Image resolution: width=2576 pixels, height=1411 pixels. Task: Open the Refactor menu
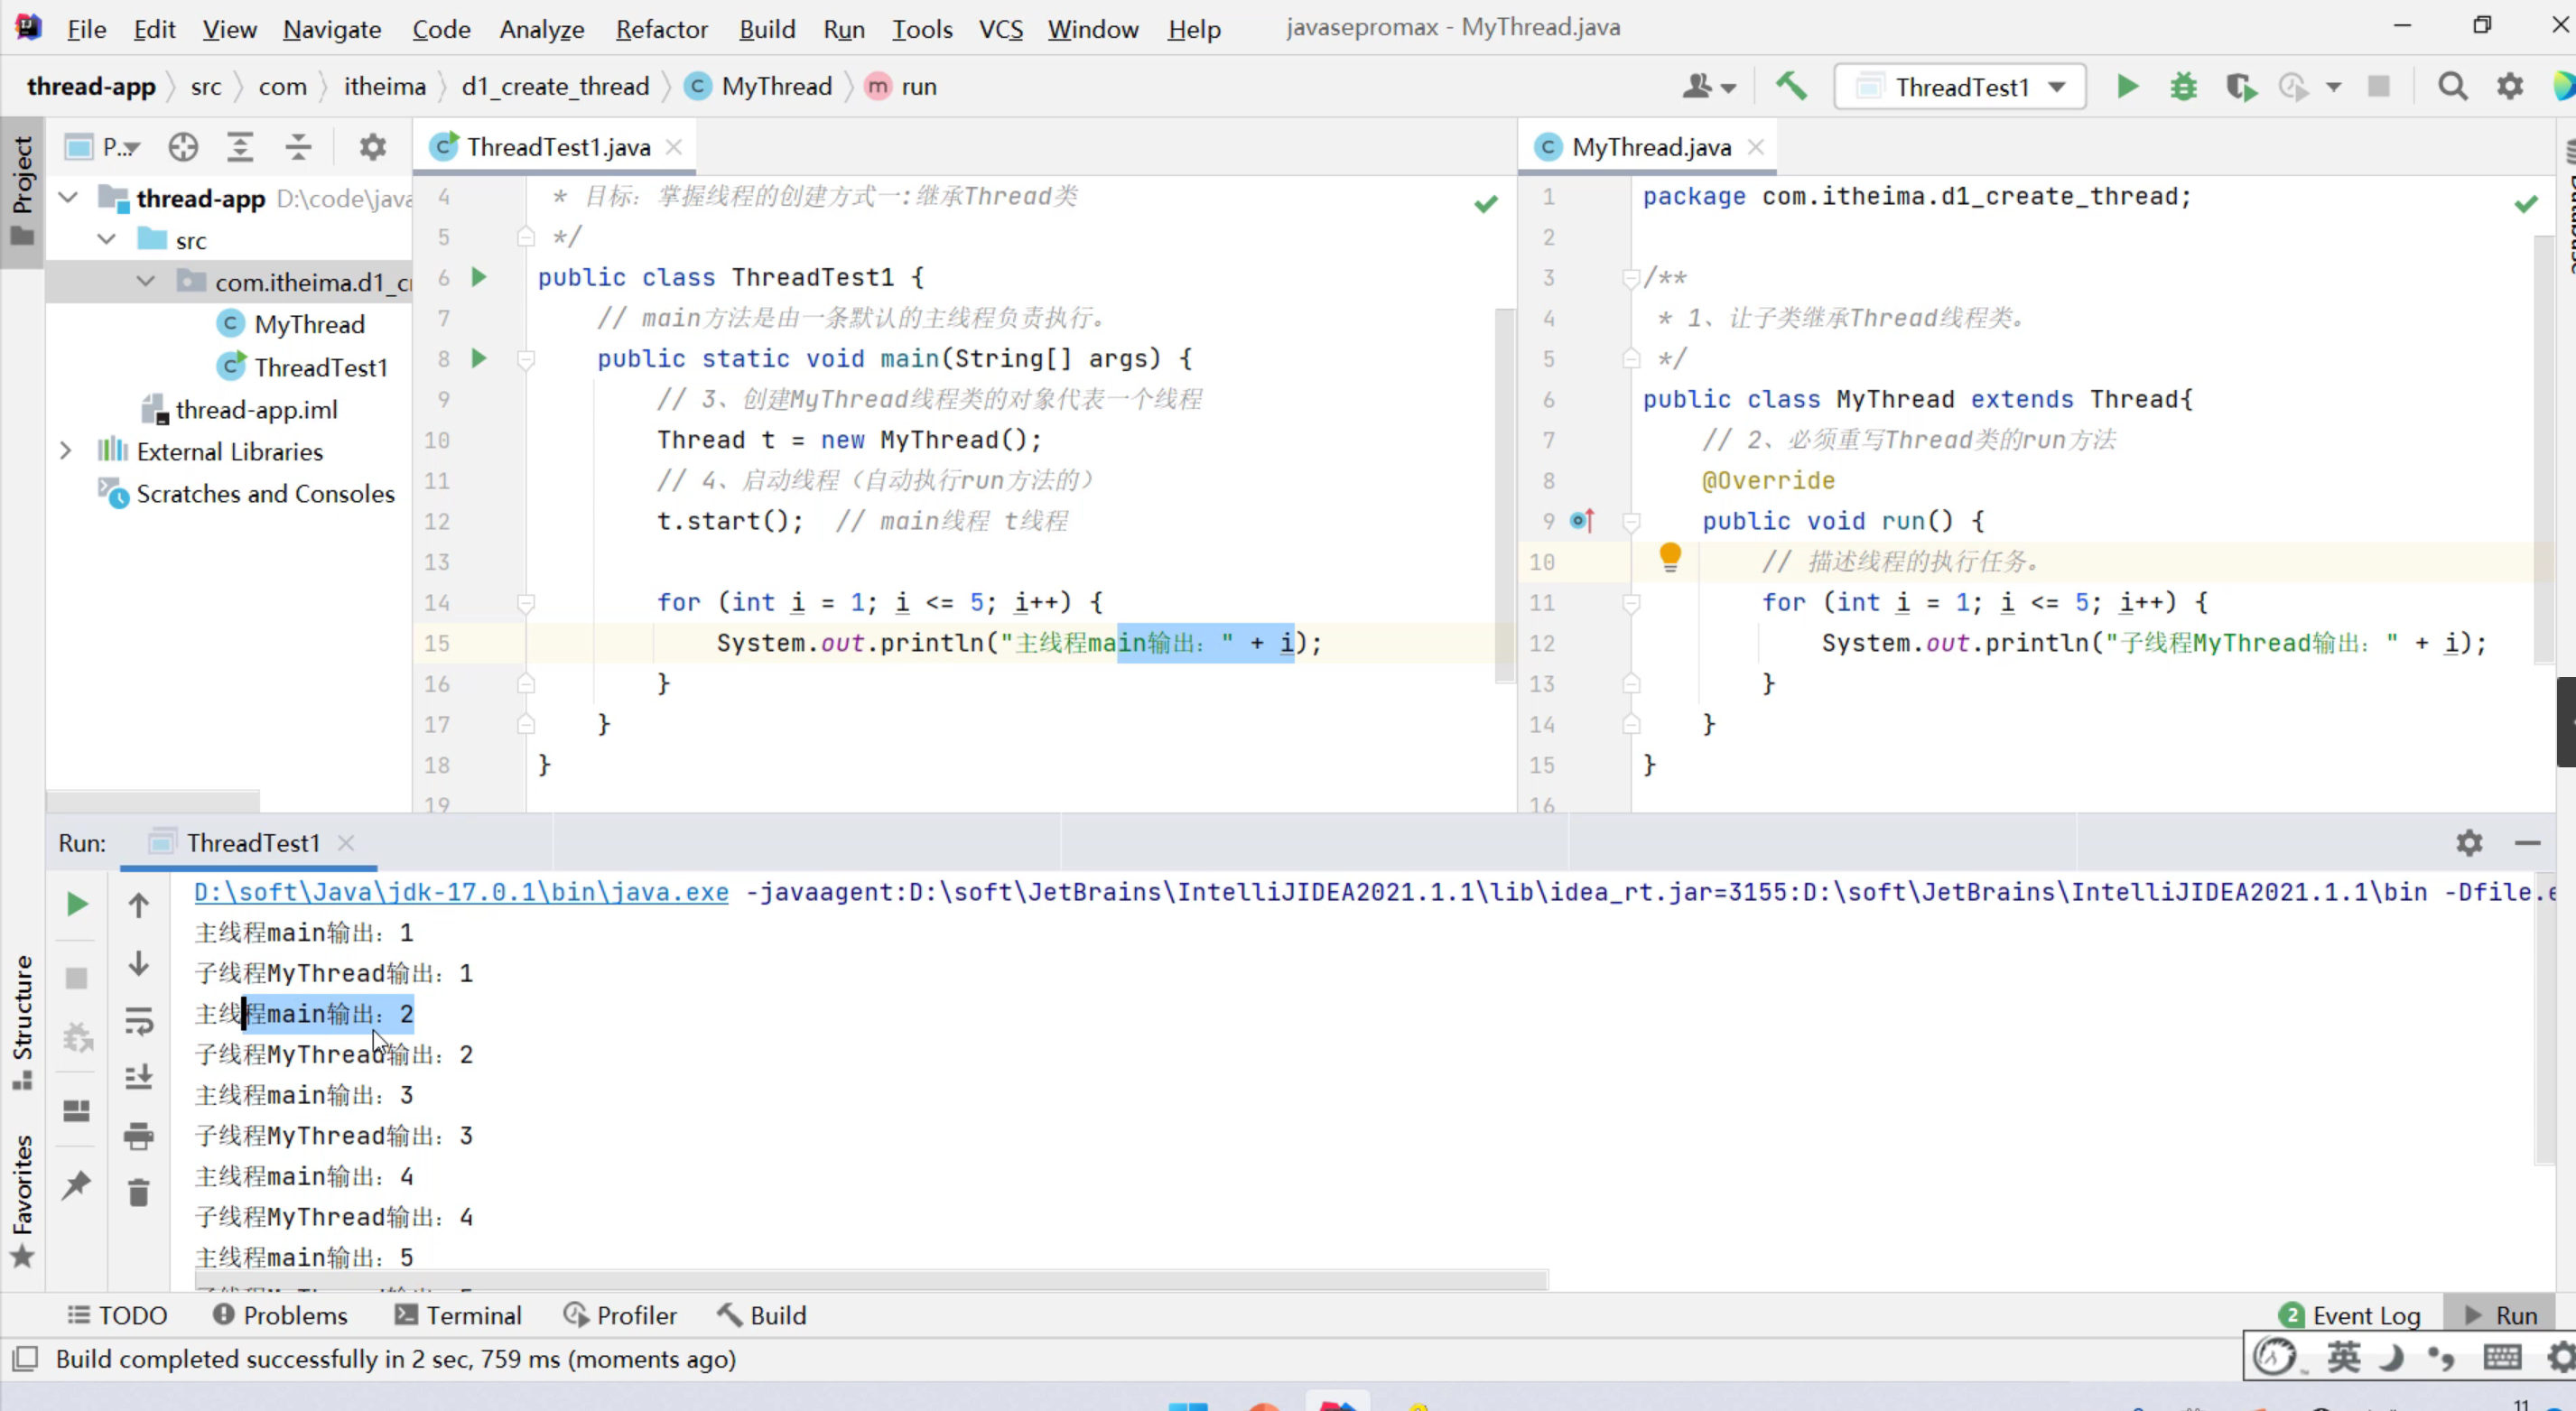click(x=661, y=29)
